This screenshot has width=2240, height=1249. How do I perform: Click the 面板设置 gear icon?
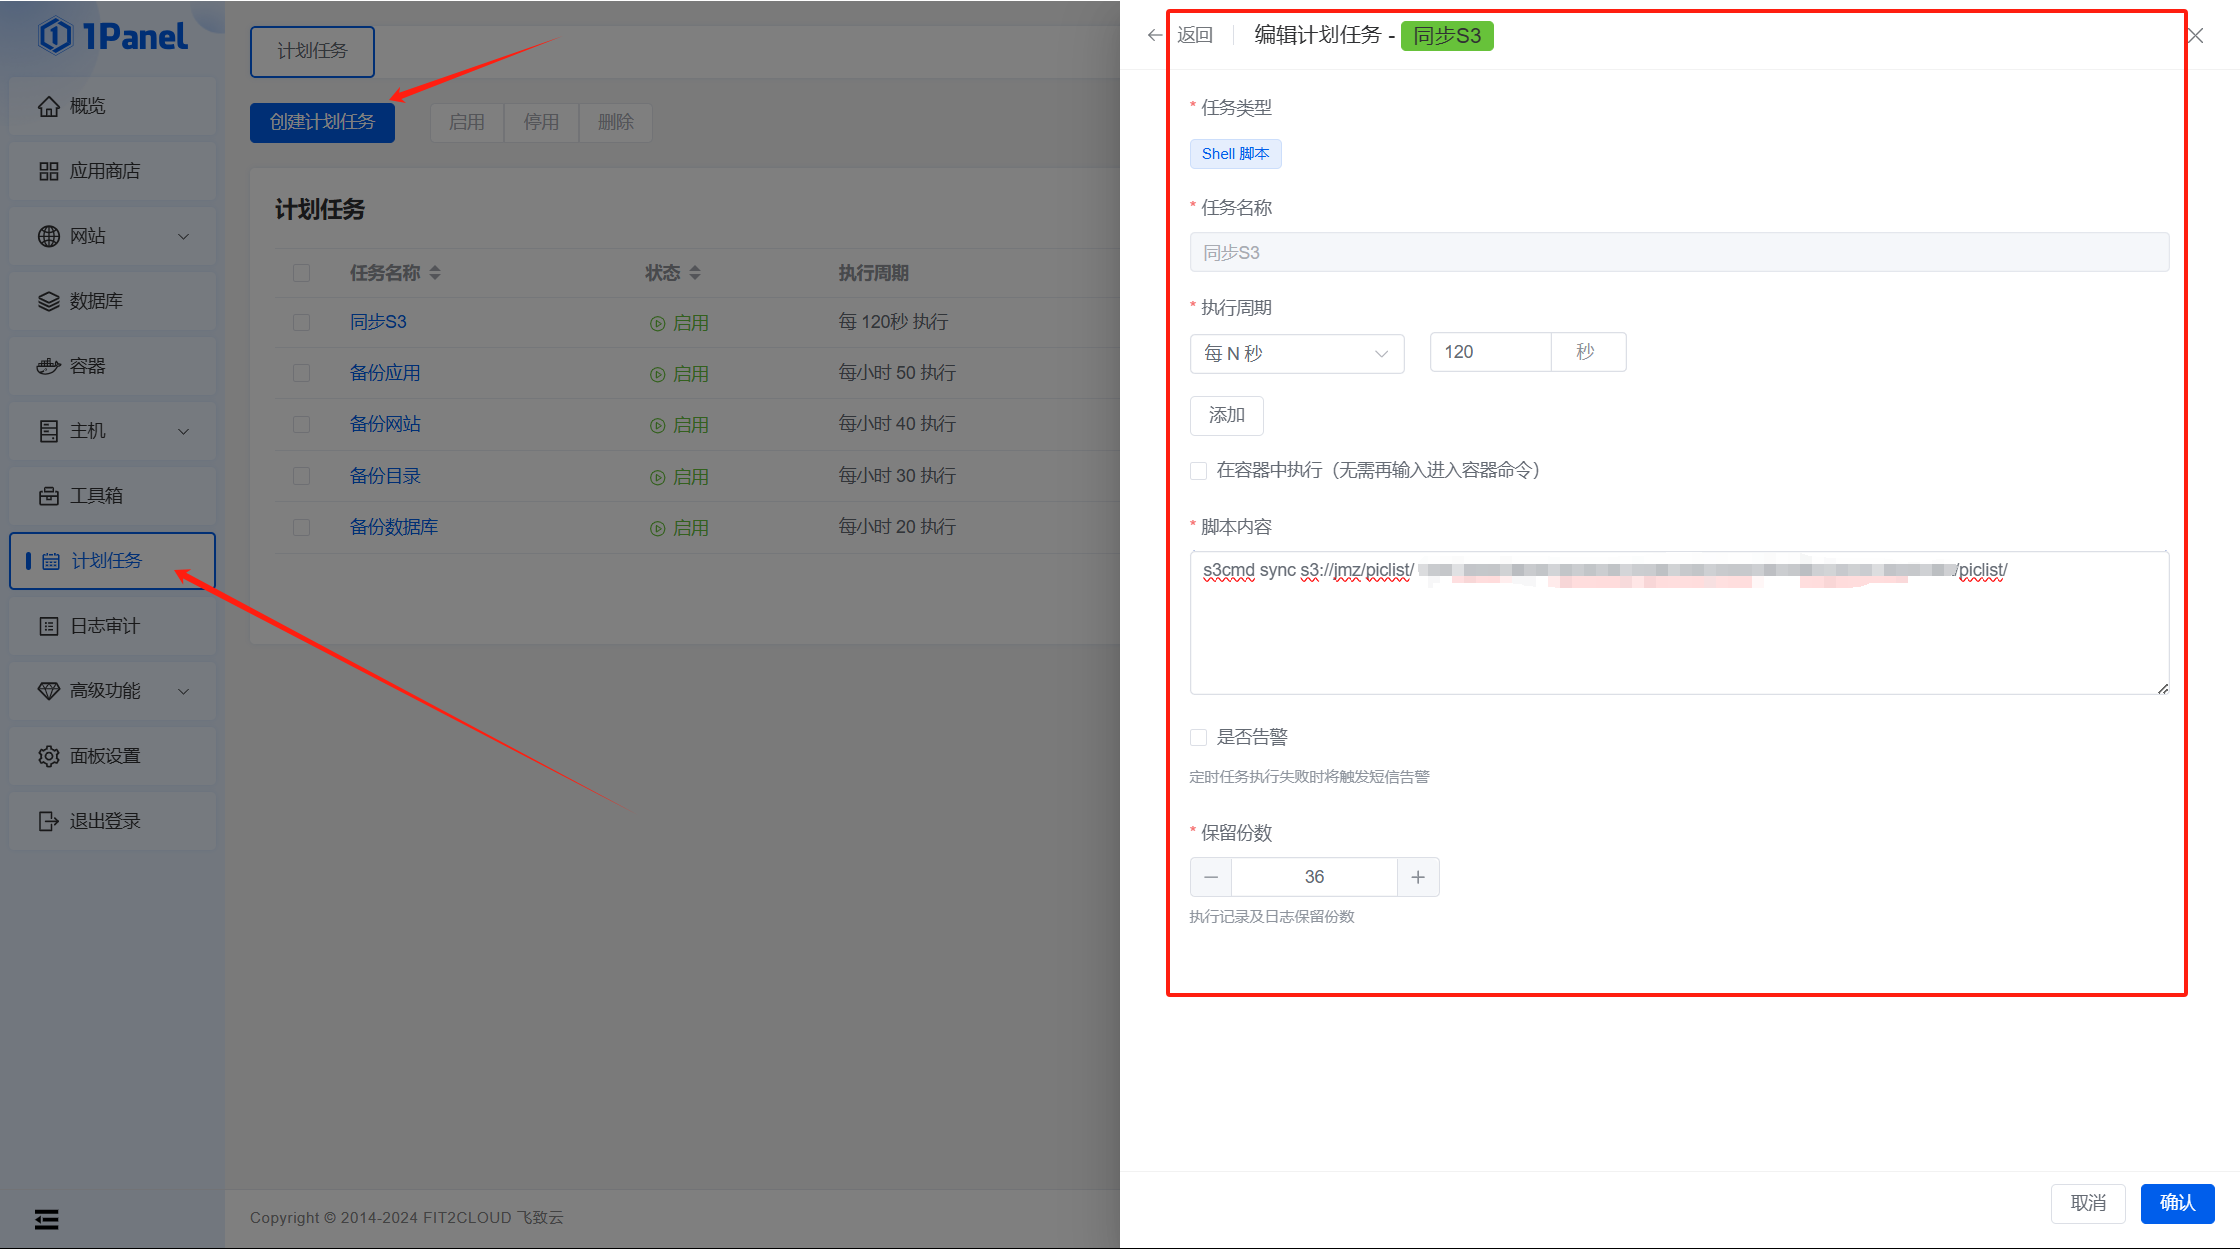[x=48, y=756]
